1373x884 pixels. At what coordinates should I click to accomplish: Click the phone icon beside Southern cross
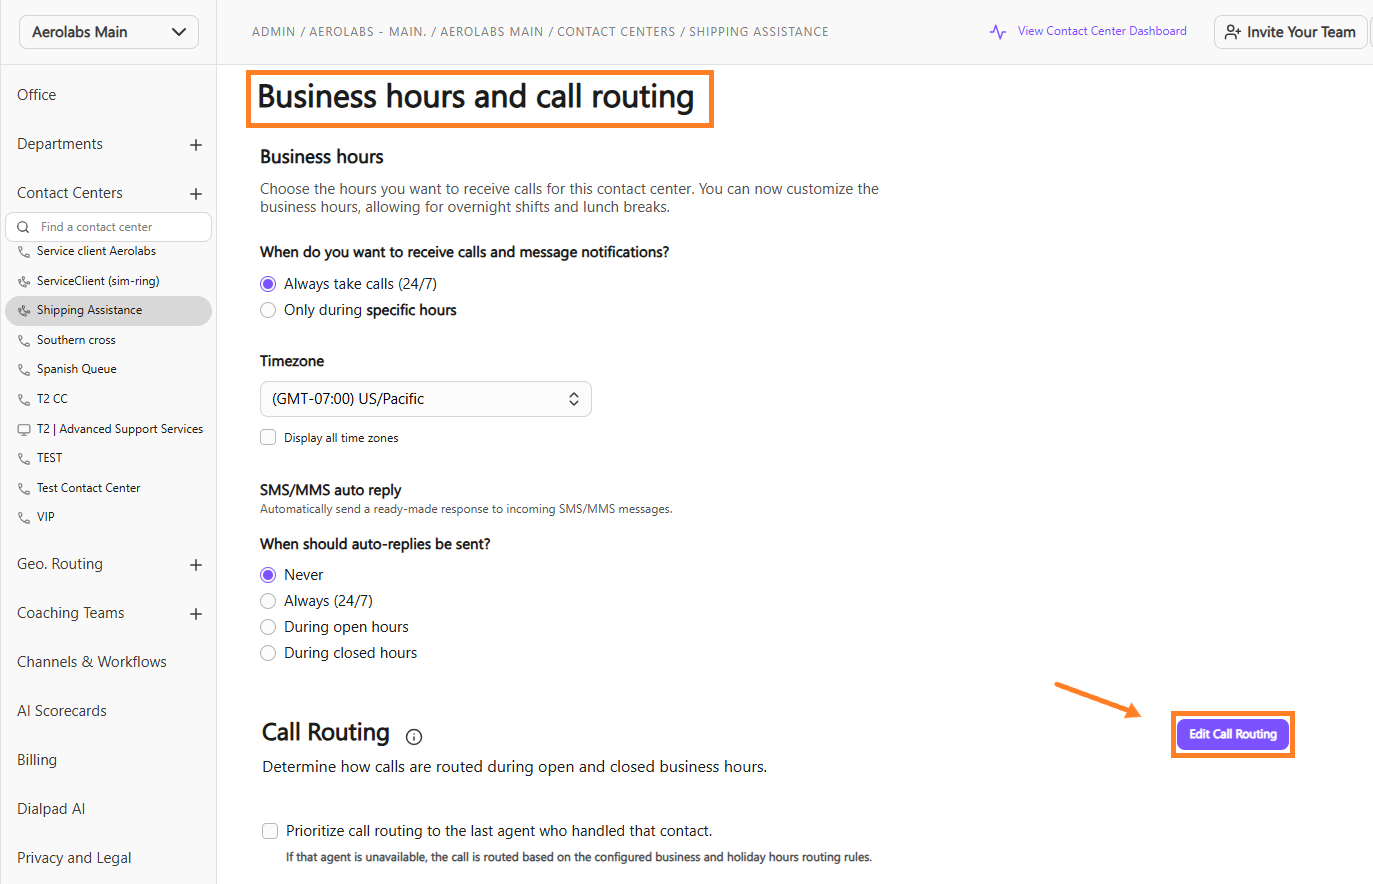(x=24, y=341)
